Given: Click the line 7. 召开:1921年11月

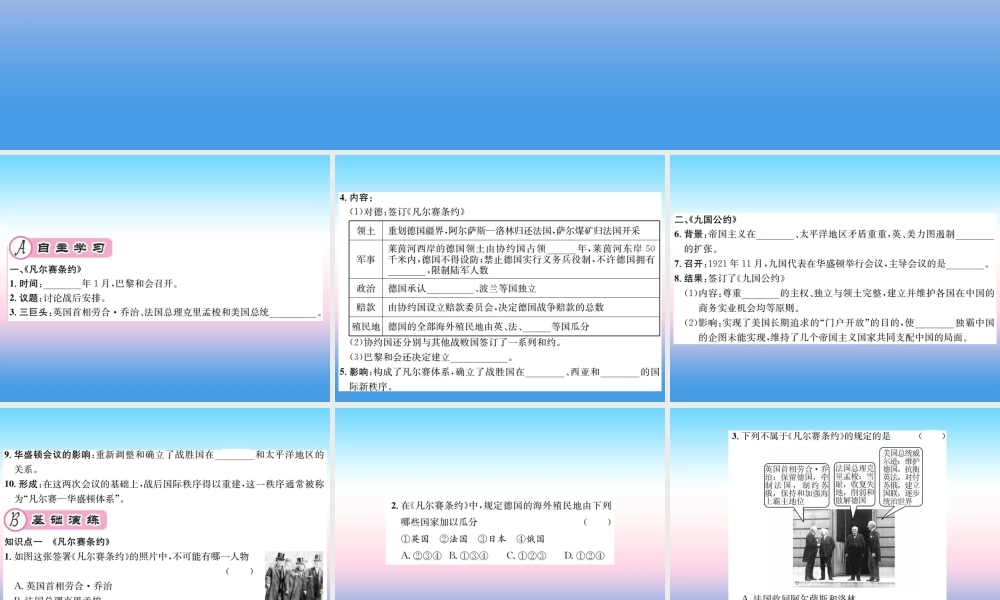Looking at the screenshot, I should point(832,263).
